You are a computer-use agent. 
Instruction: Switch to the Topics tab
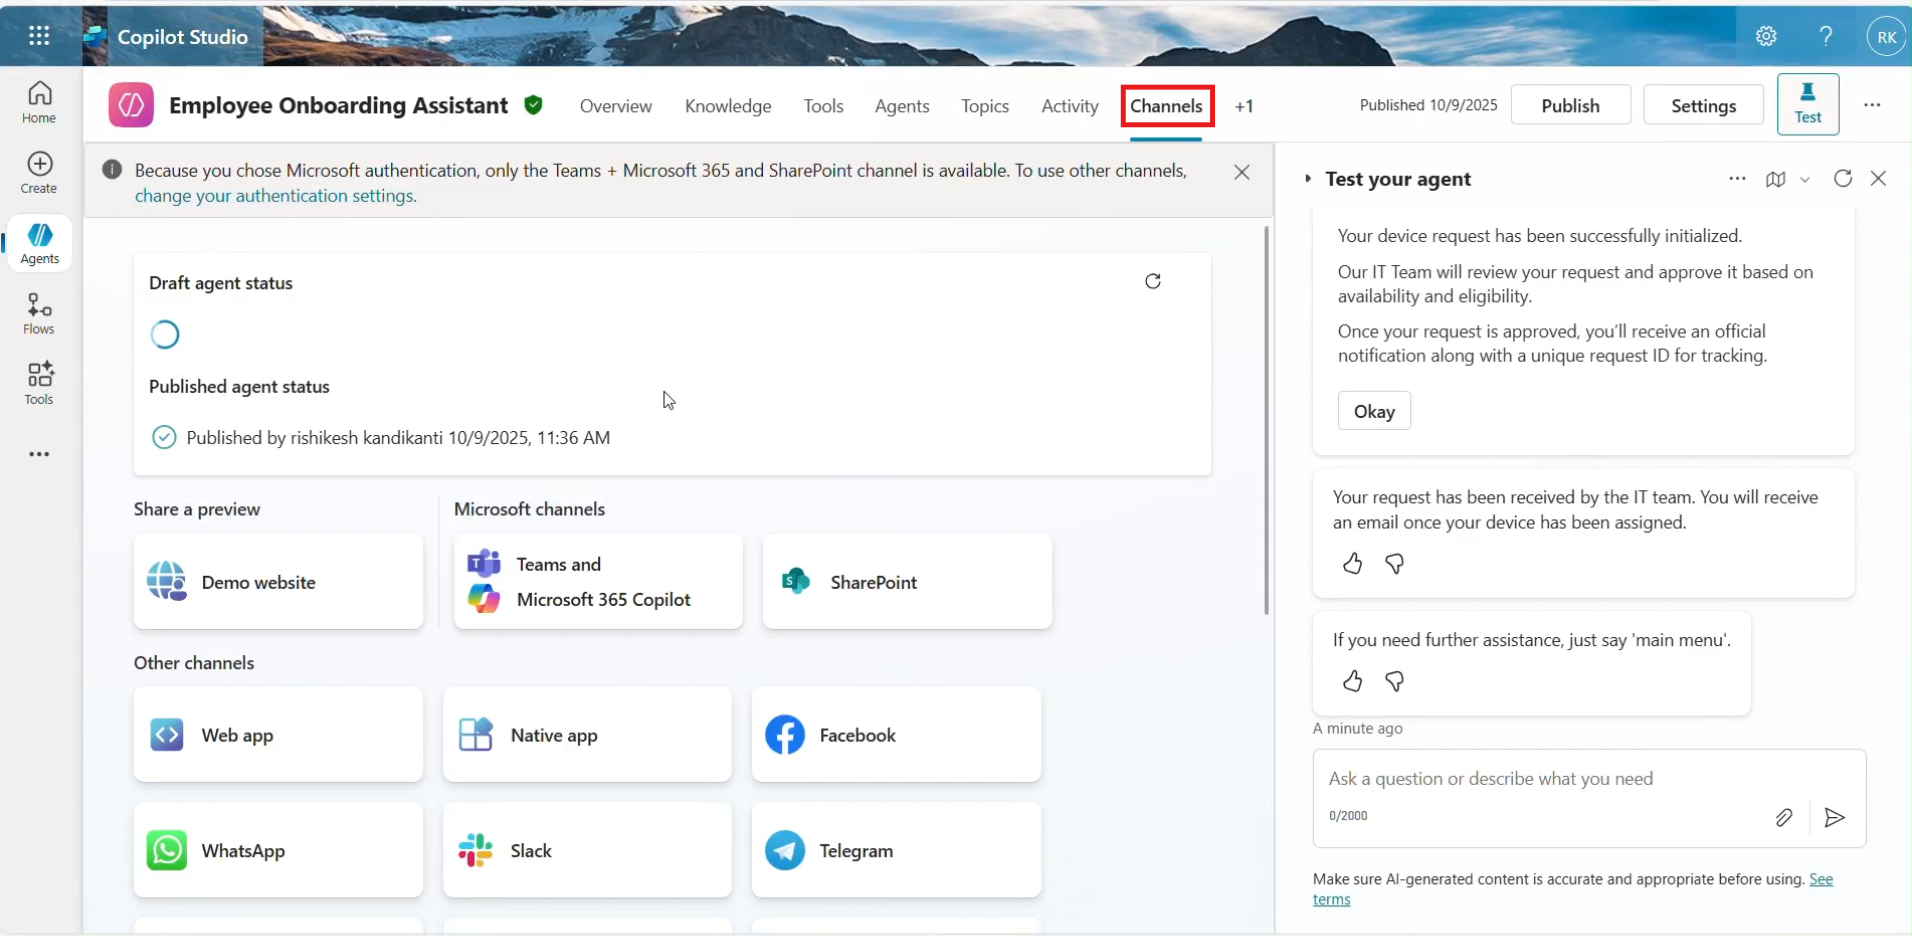984,106
